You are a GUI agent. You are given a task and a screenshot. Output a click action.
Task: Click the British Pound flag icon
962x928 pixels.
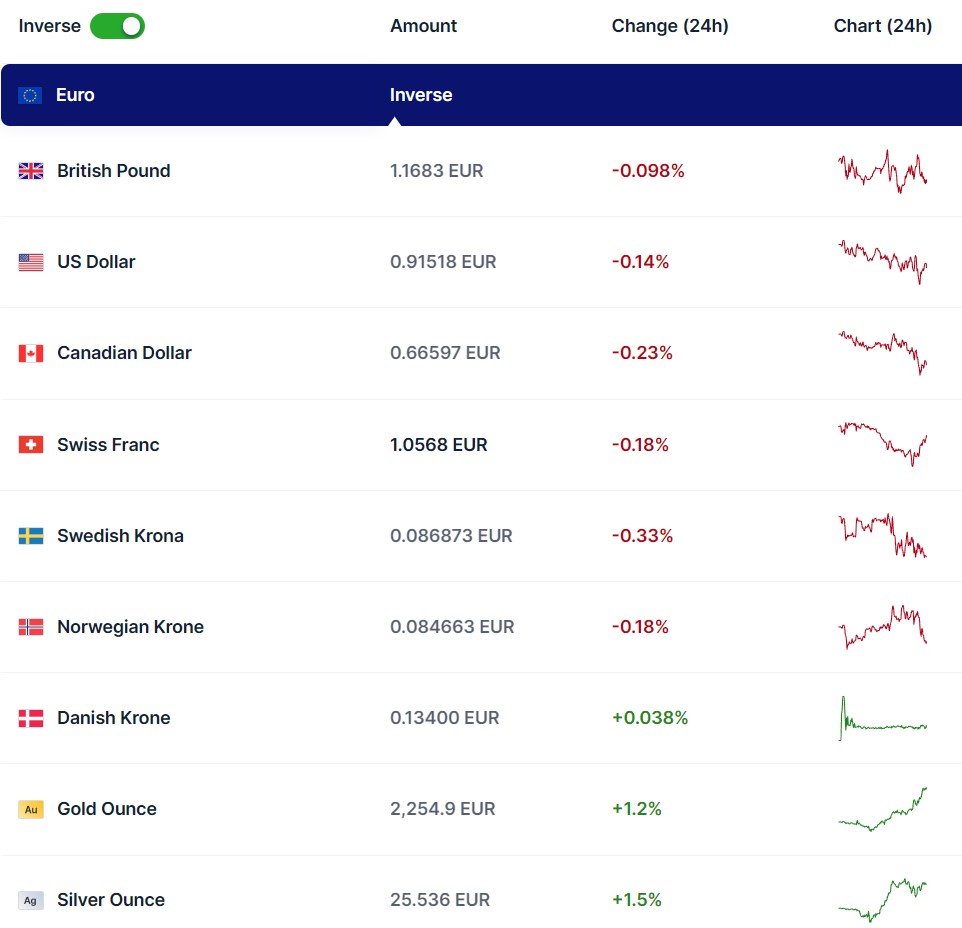(x=31, y=171)
